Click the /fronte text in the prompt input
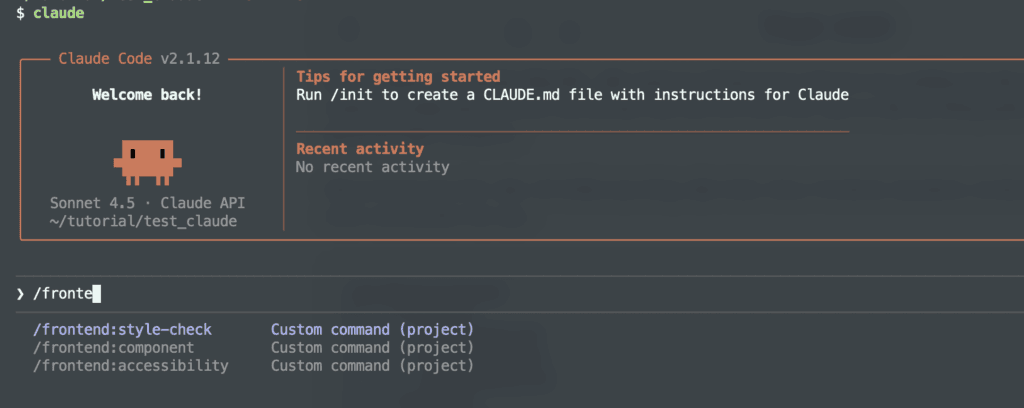The width and height of the screenshot is (1024, 408). 62,294
